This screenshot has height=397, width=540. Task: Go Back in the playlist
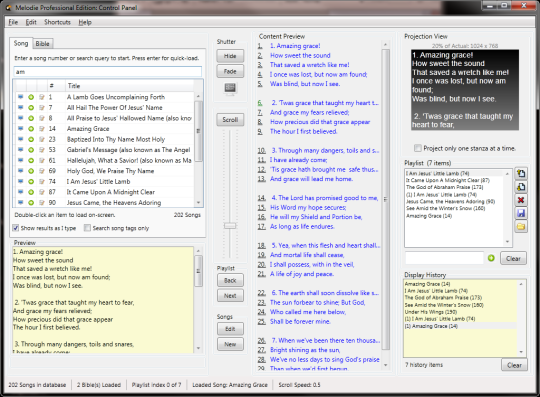[230, 280]
